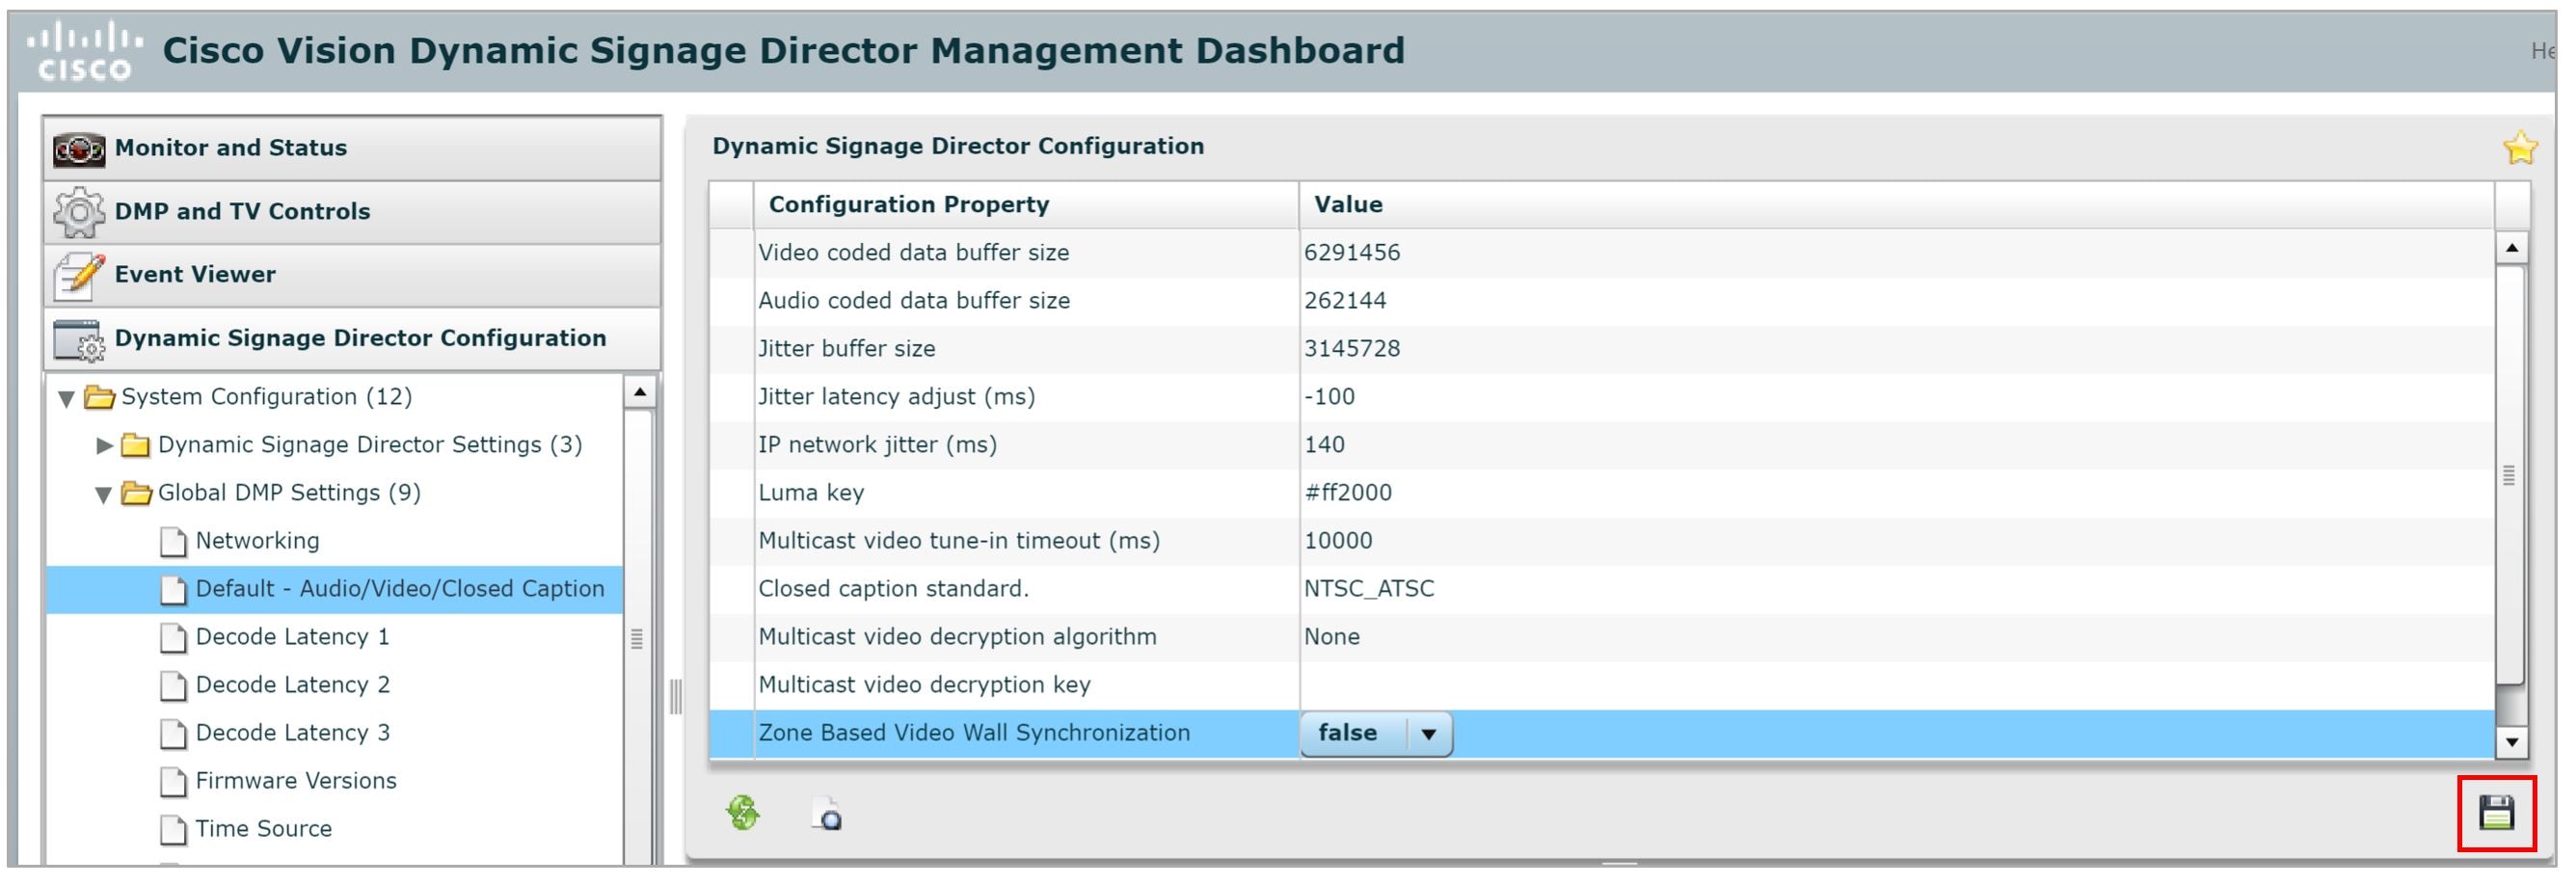Click the Monitor and Status camera icon
Screen dimensions: 2576x885
80,148
